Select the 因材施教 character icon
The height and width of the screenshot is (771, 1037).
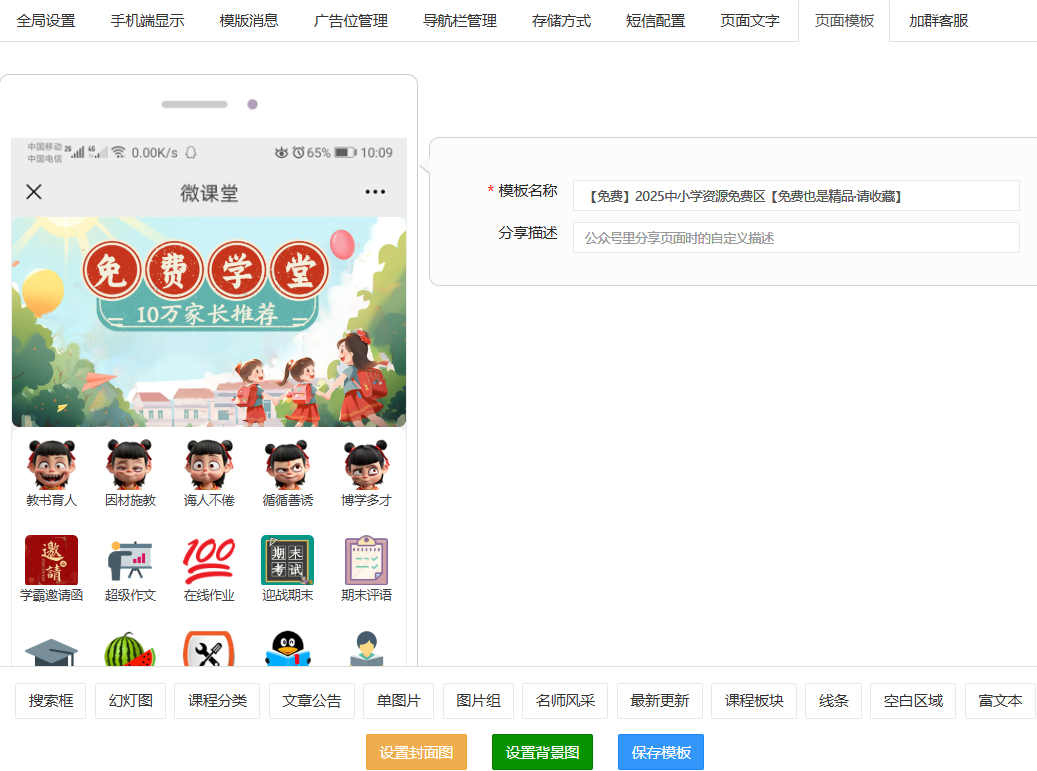click(130, 465)
